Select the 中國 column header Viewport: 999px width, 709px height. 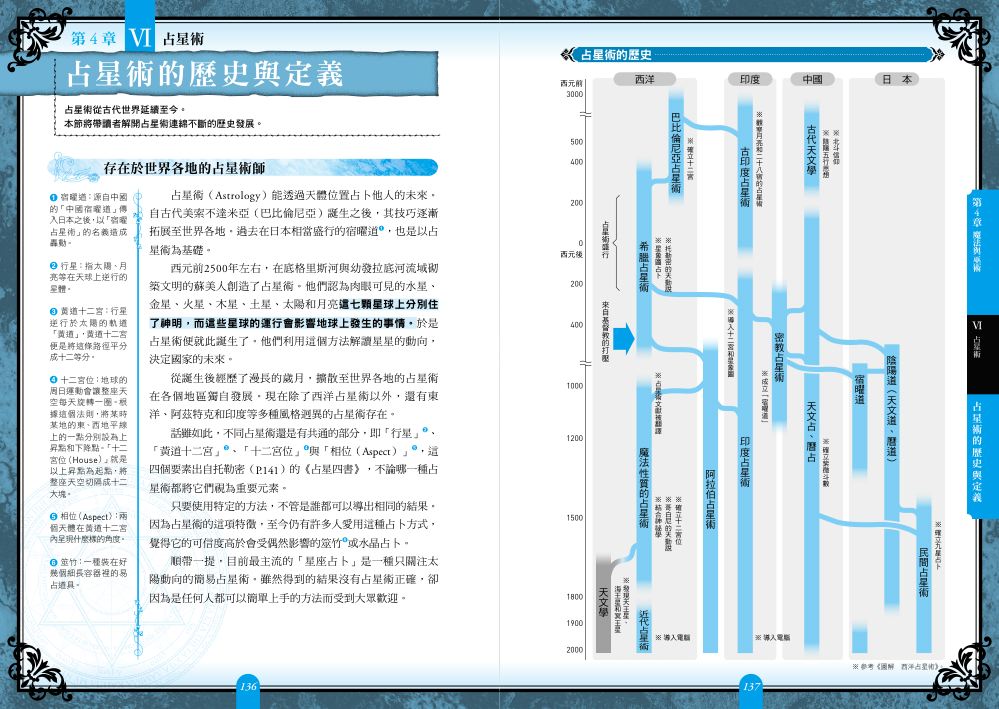tap(812, 79)
